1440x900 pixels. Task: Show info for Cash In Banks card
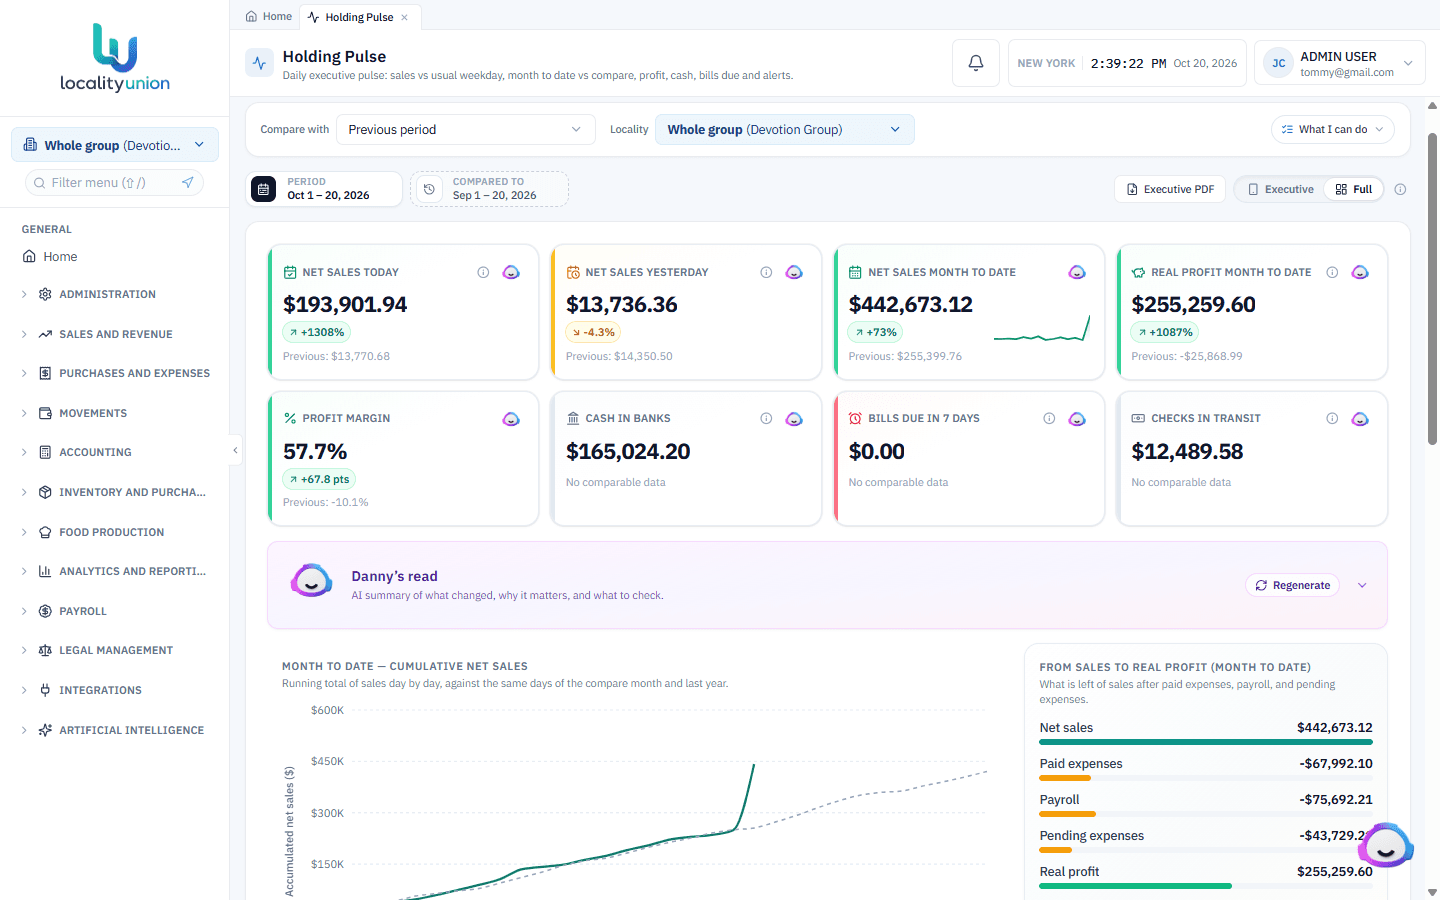click(766, 419)
